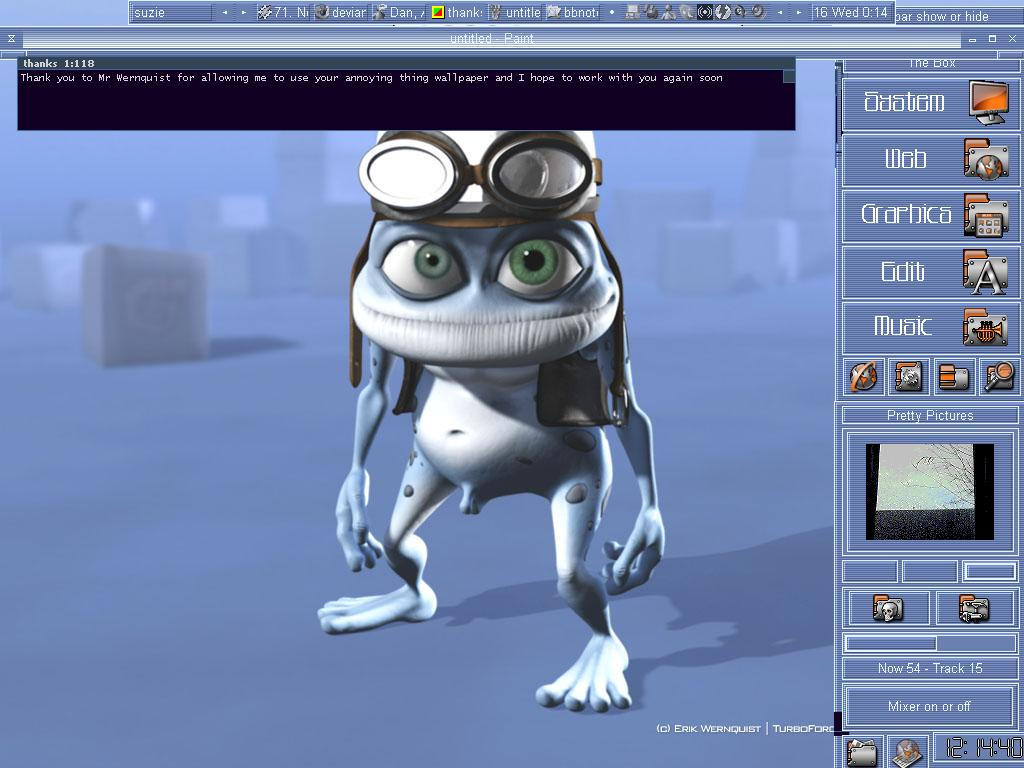Switch to the thanks window in the taskbar
1024x768 pixels.
coord(461,13)
